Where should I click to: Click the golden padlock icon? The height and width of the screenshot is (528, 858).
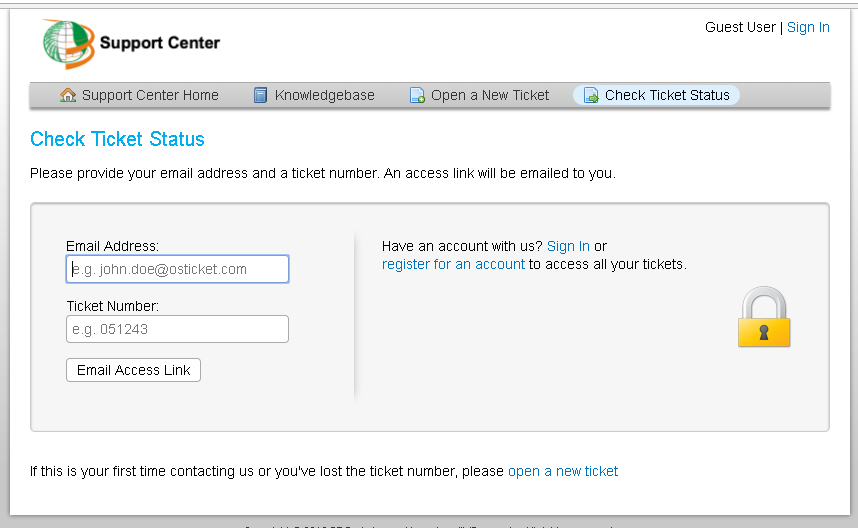(x=764, y=318)
